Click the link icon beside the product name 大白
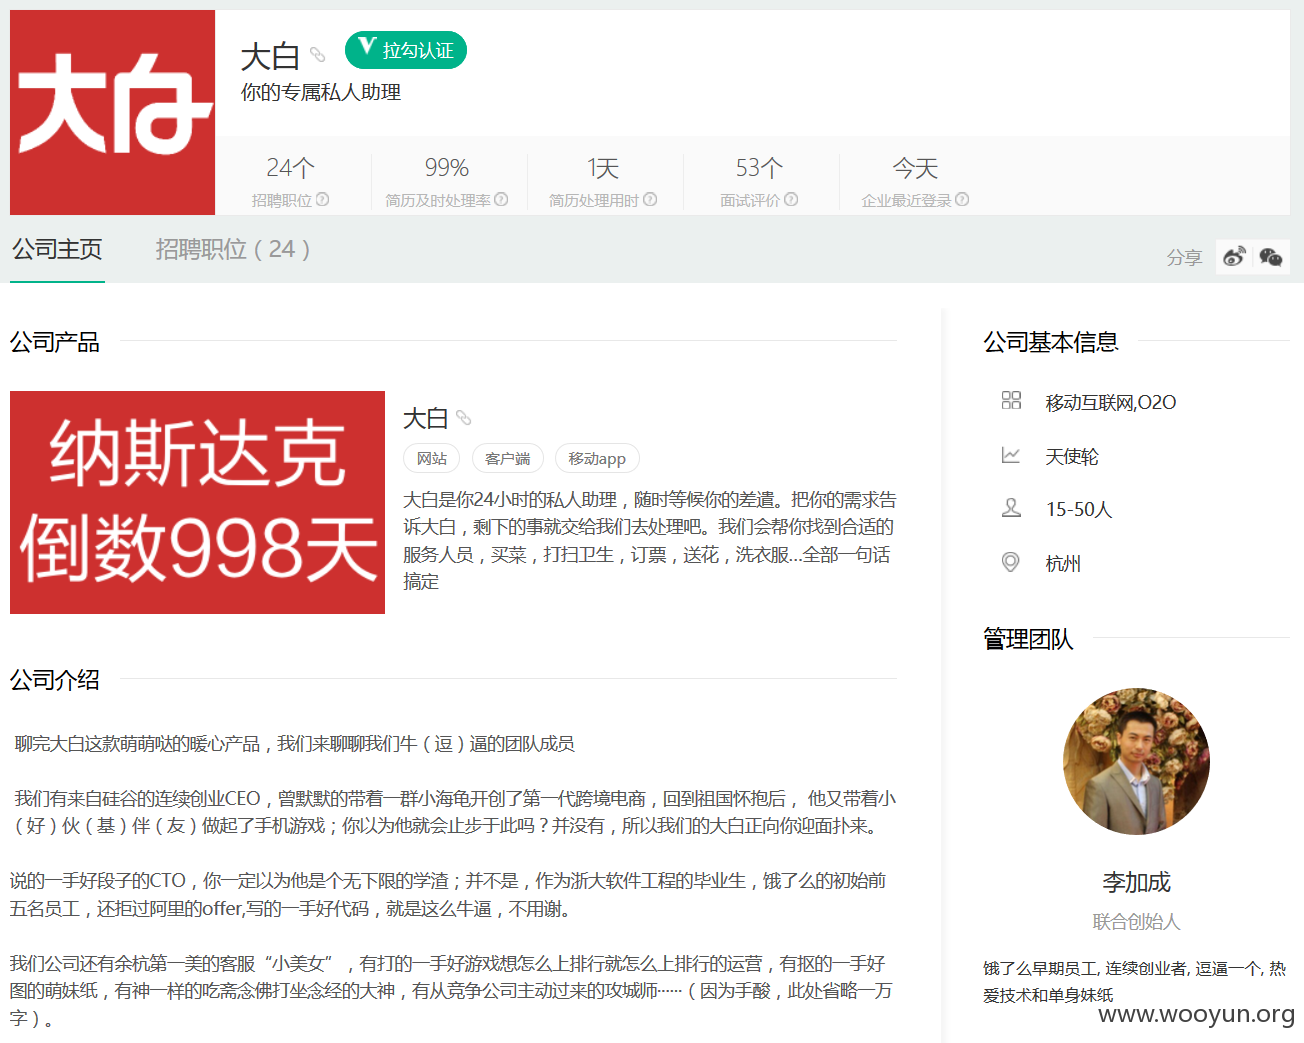Screen dimensions: 1304x1043 tap(463, 418)
